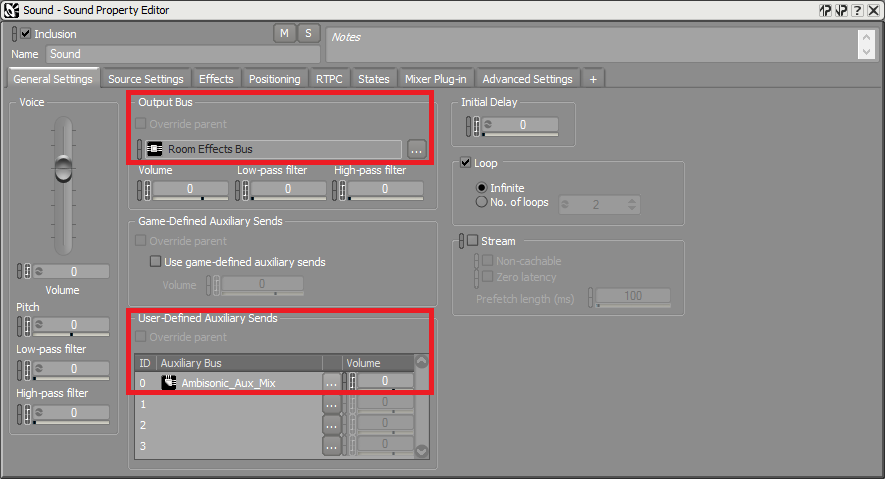
Task: Click the Solo (S) button
Action: (308, 34)
